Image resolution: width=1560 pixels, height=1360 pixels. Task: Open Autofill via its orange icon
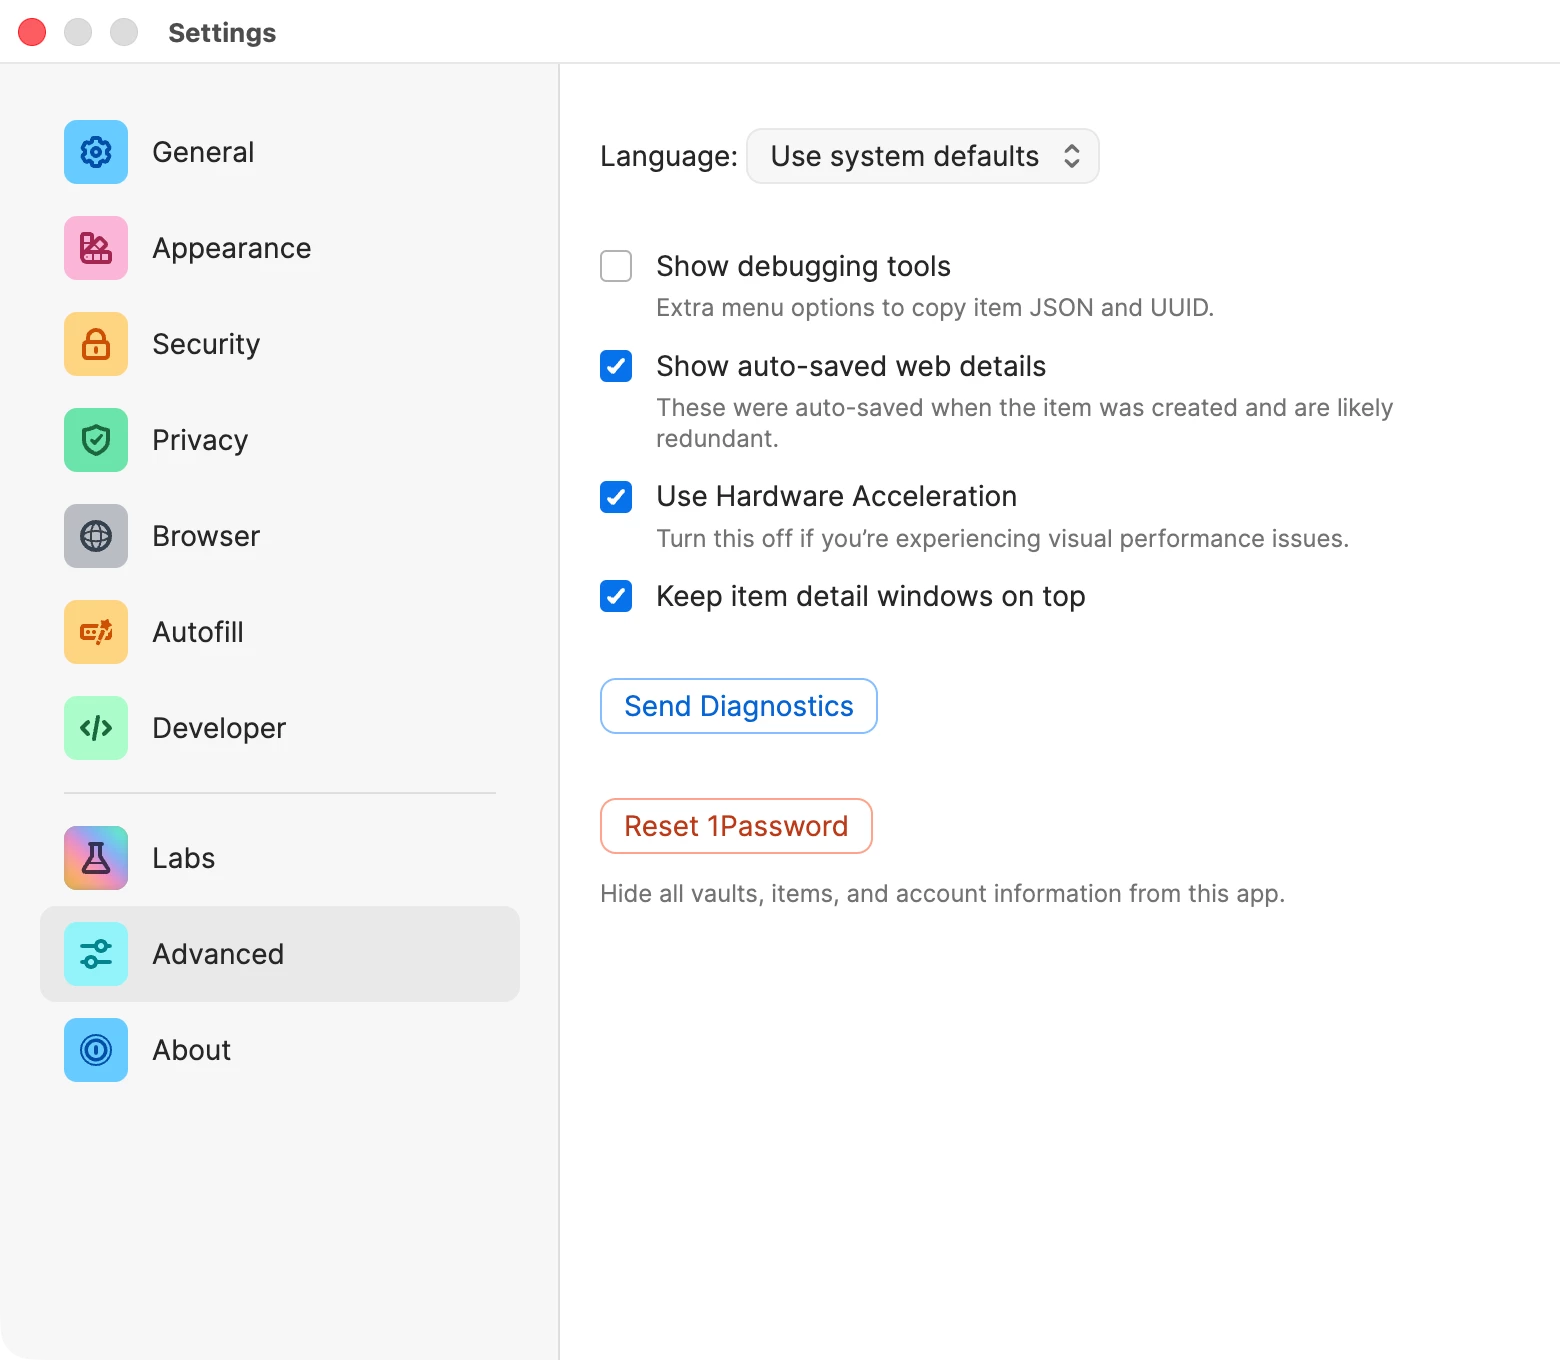pos(96,632)
